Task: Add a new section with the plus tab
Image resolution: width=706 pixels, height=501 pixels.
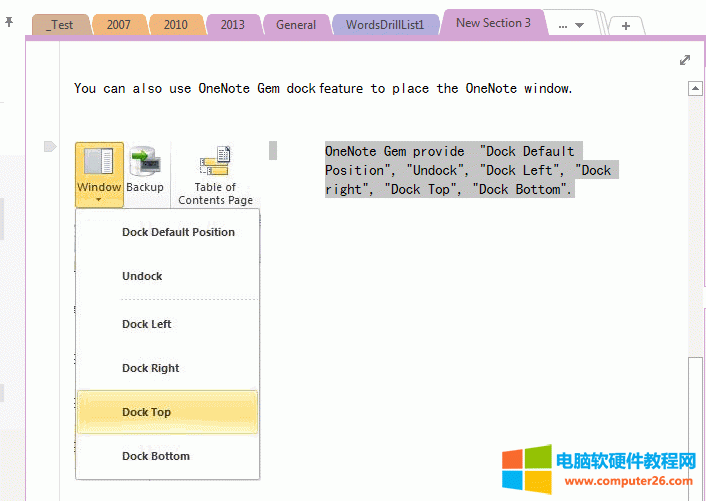Action: (x=625, y=26)
